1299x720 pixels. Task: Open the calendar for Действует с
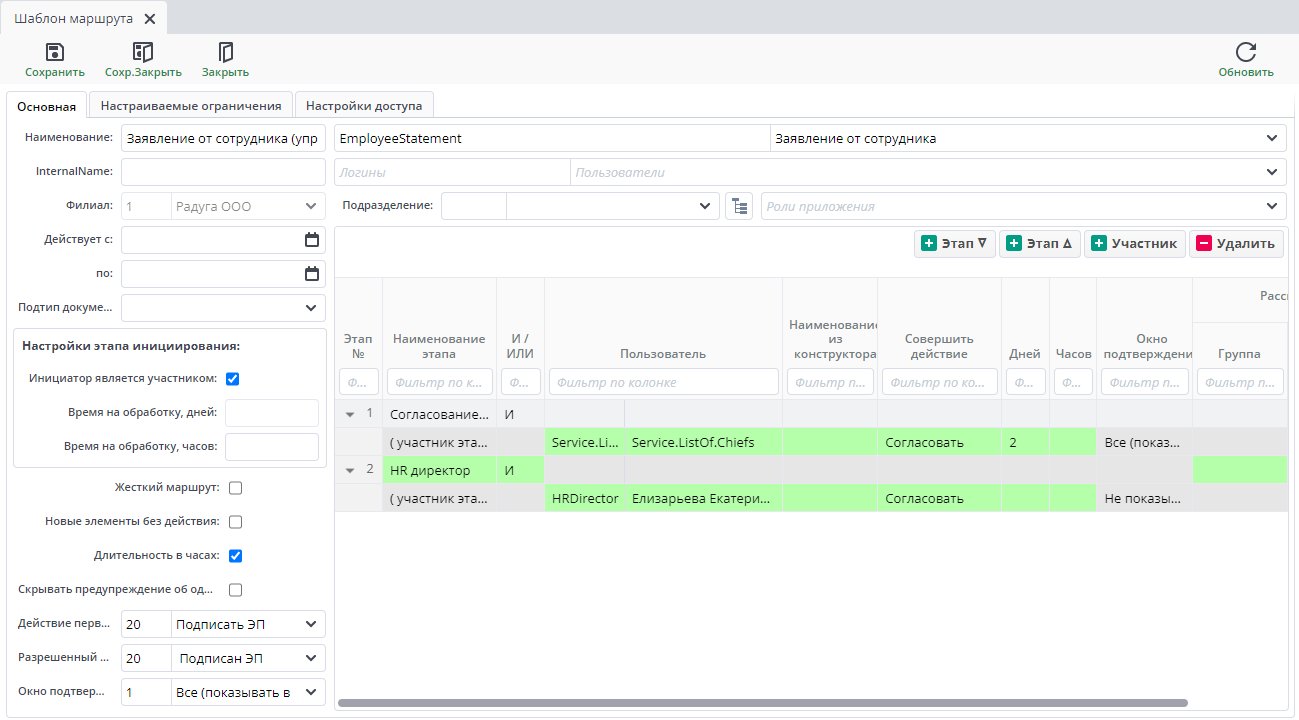[312, 240]
